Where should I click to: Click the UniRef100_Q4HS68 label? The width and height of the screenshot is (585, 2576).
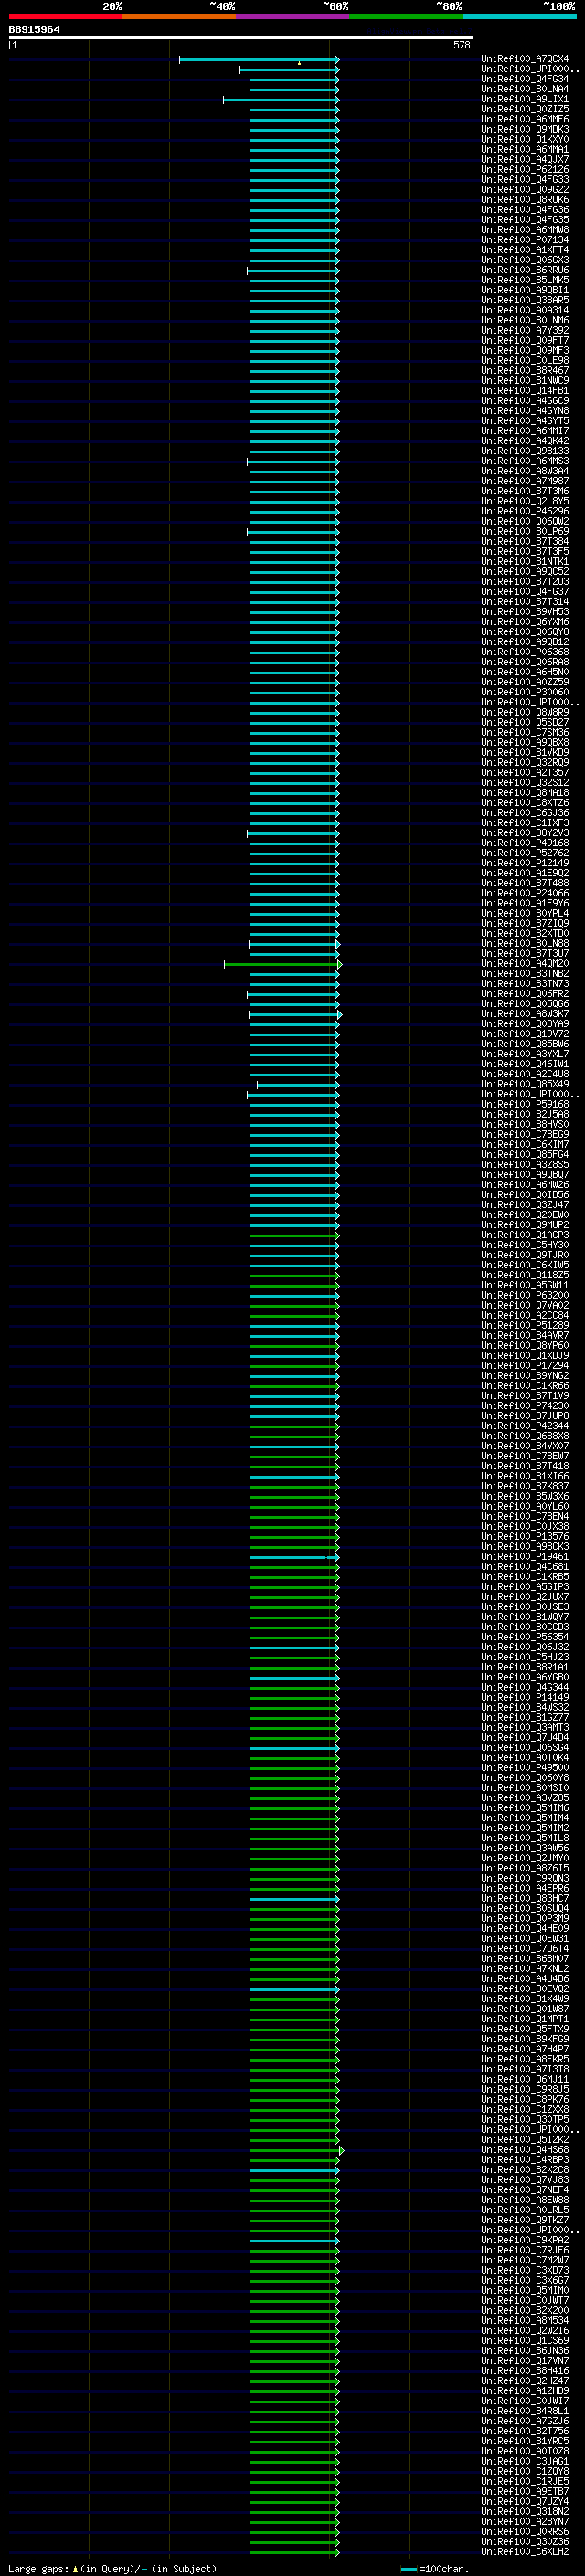525,2150
